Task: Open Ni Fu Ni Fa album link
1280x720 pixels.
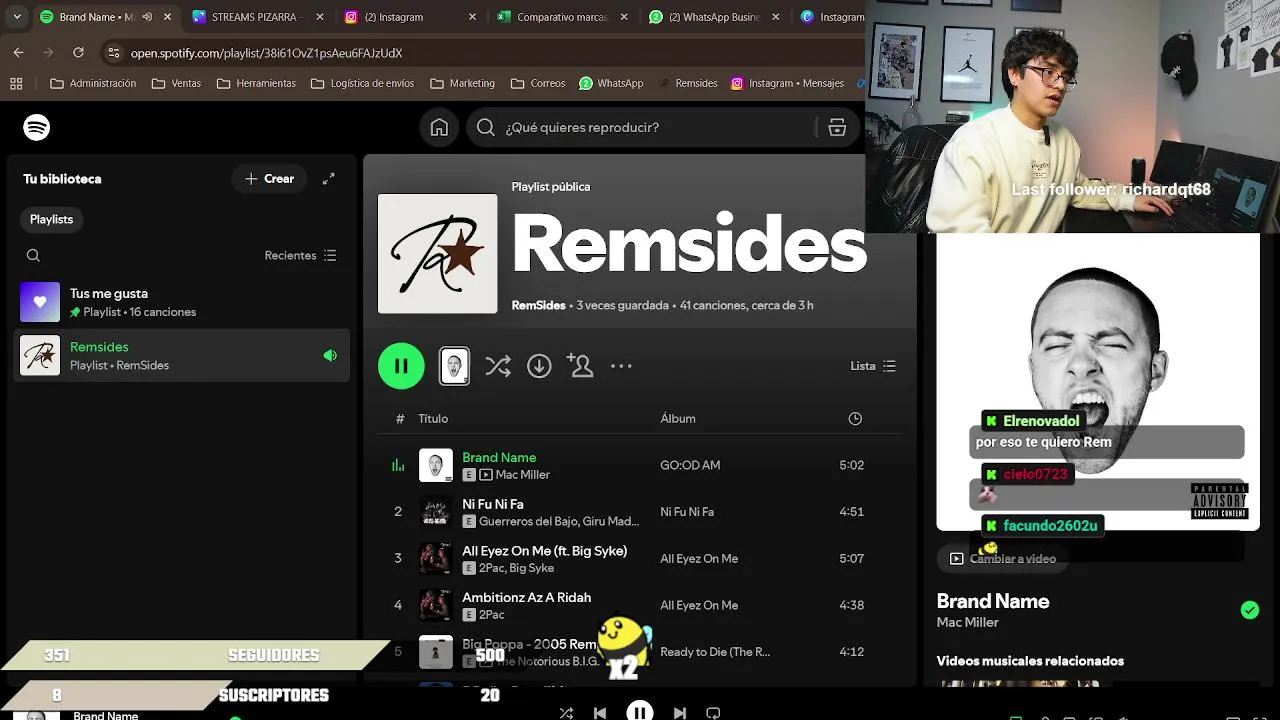Action: pyautogui.click(x=687, y=512)
